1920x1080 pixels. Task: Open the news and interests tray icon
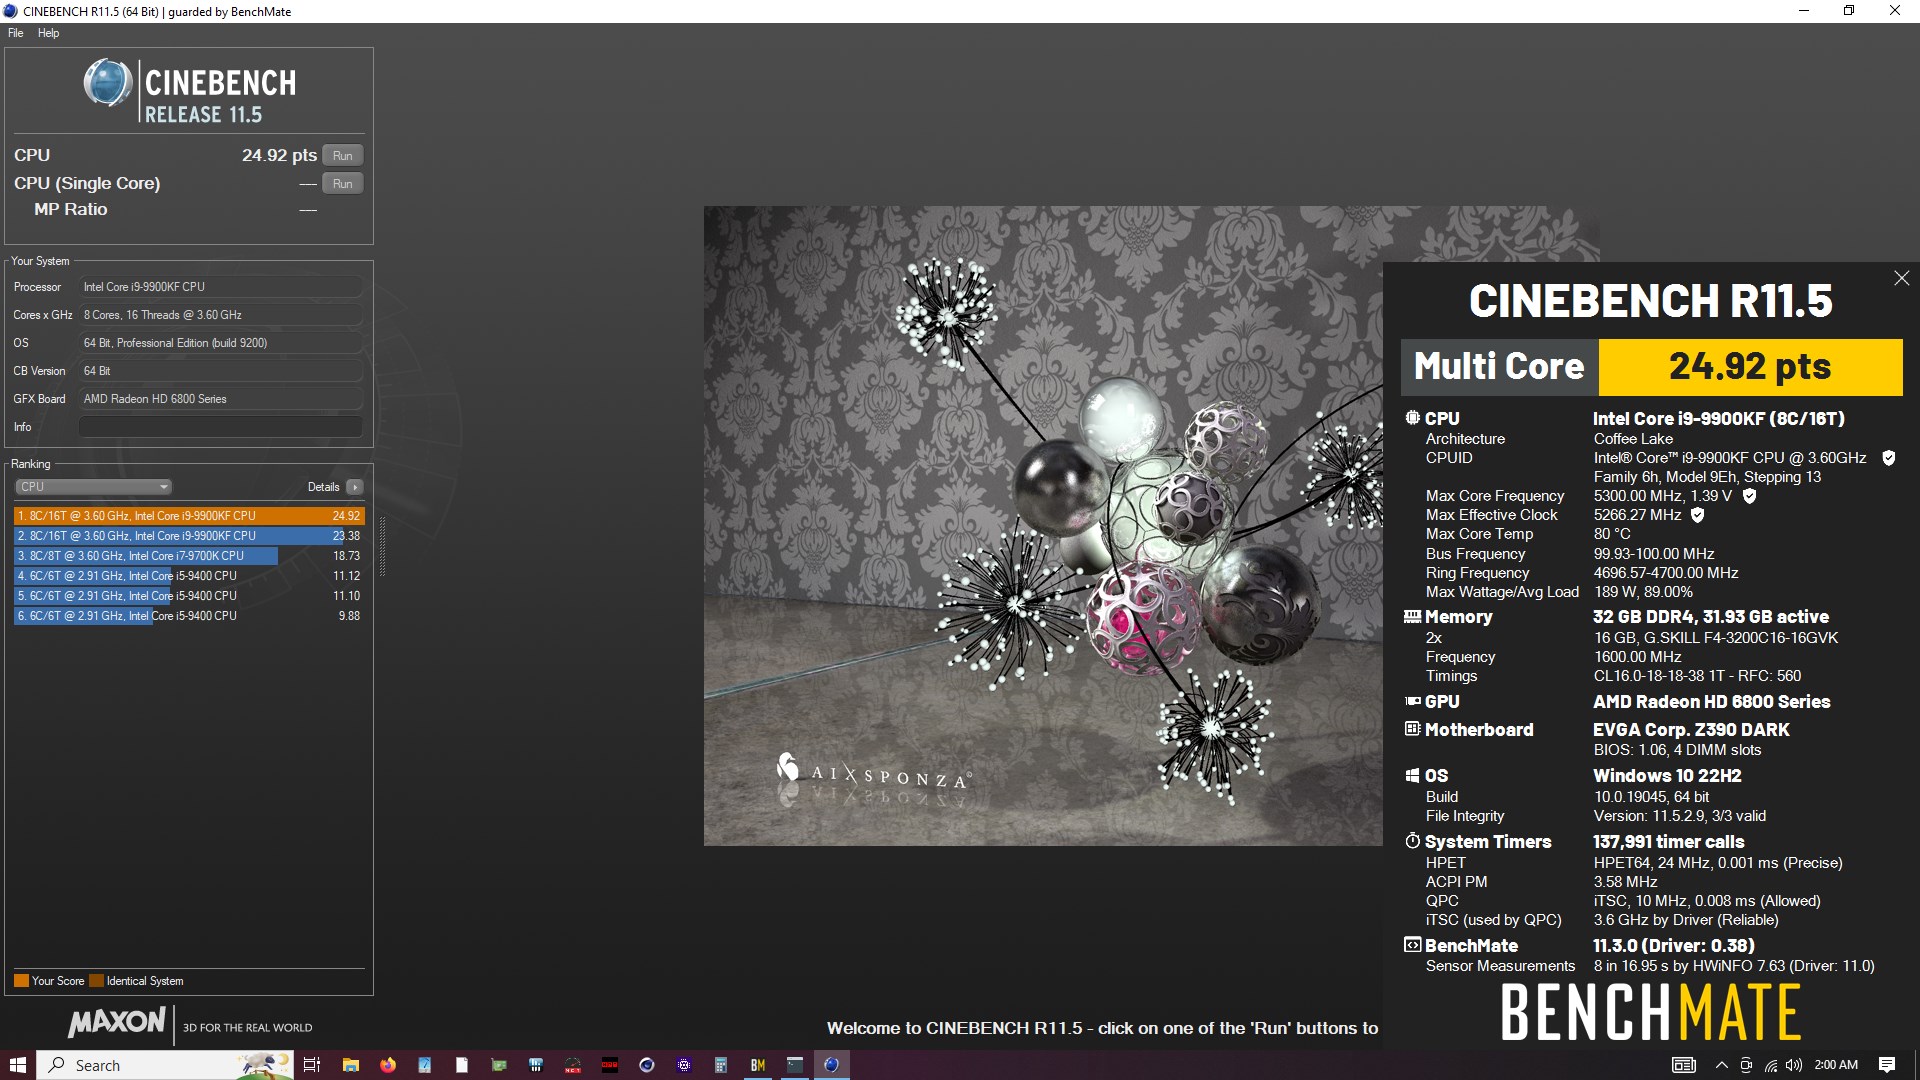pyautogui.click(x=1684, y=1065)
